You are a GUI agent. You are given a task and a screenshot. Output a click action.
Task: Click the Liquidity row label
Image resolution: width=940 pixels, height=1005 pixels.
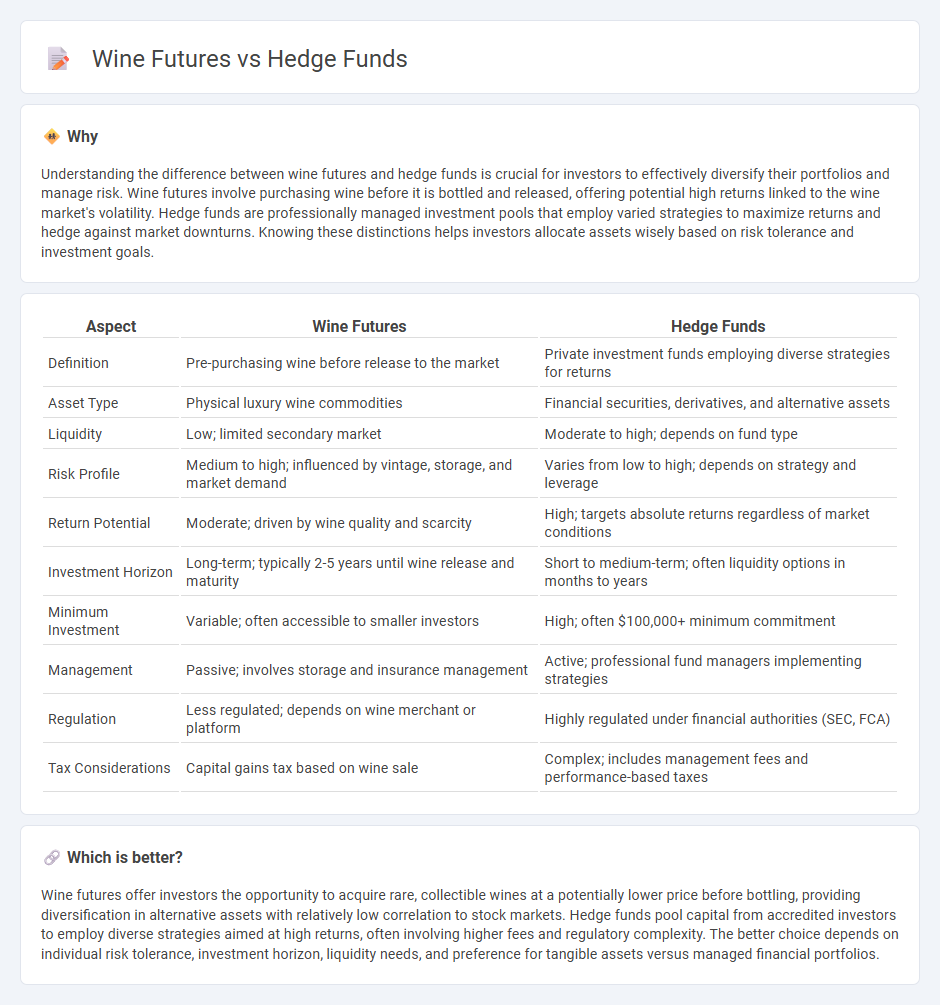(75, 434)
